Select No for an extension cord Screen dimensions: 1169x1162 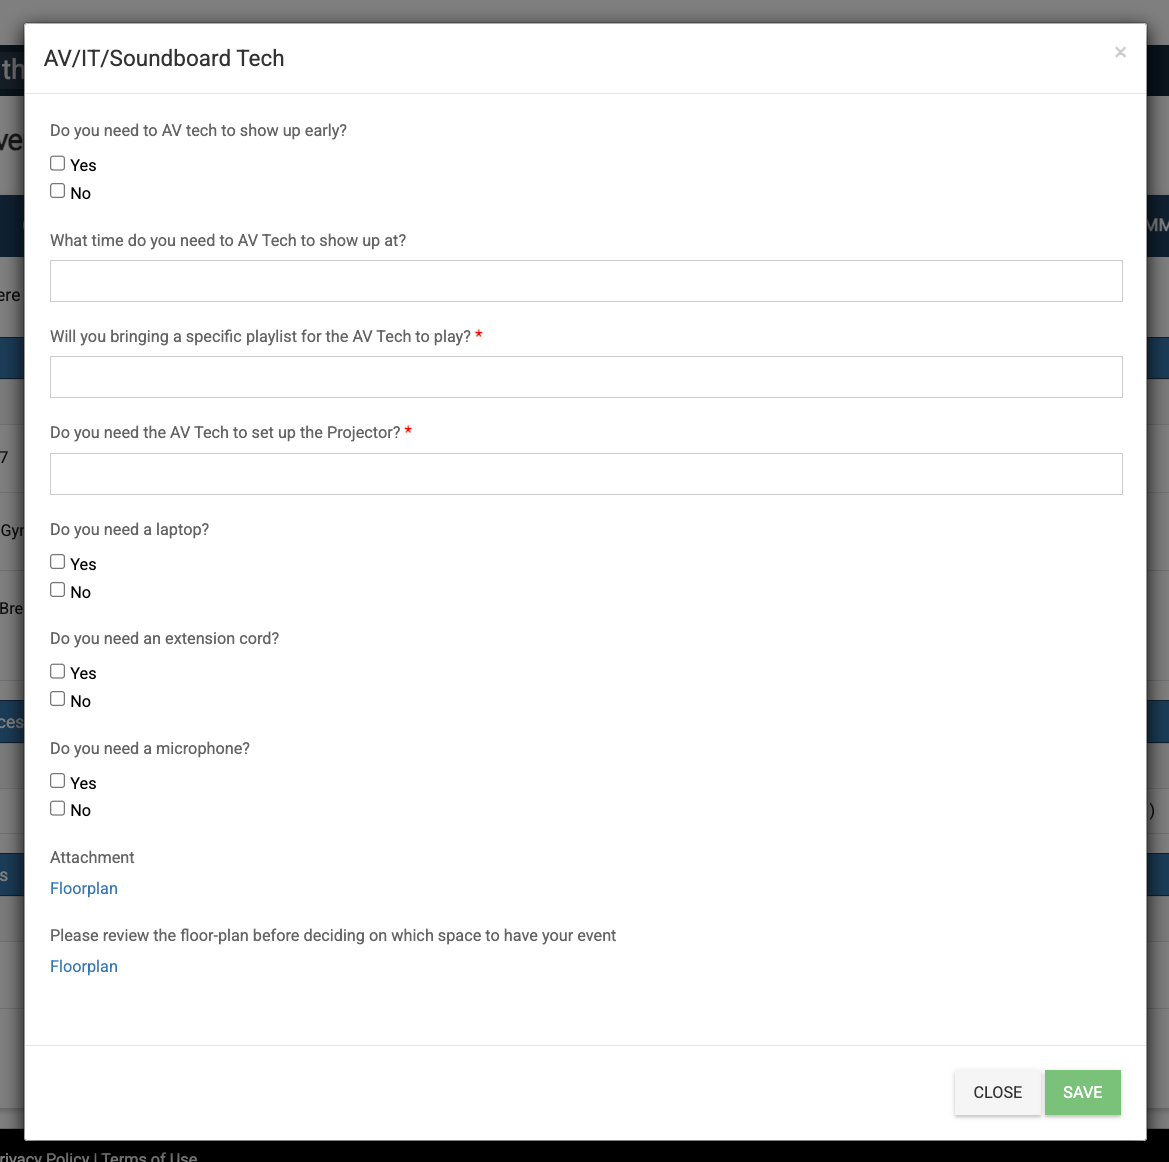pos(58,699)
